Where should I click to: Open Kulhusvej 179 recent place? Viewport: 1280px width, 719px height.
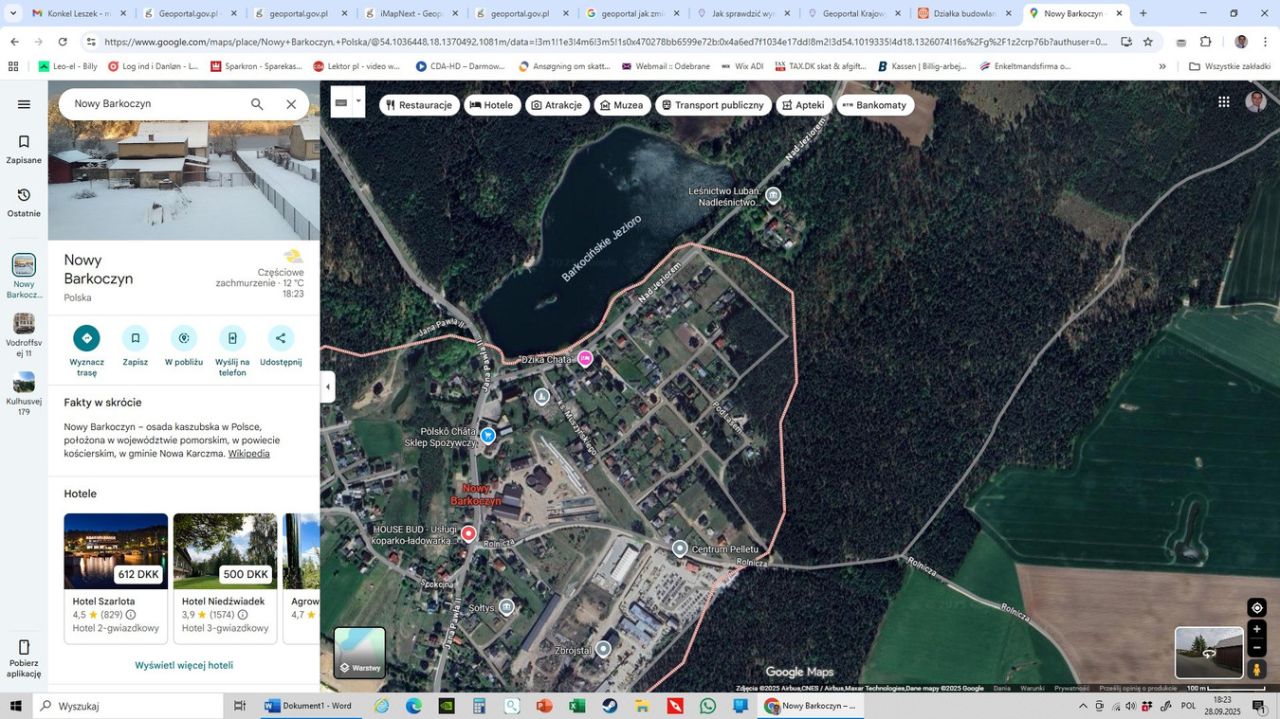click(24, 394)
